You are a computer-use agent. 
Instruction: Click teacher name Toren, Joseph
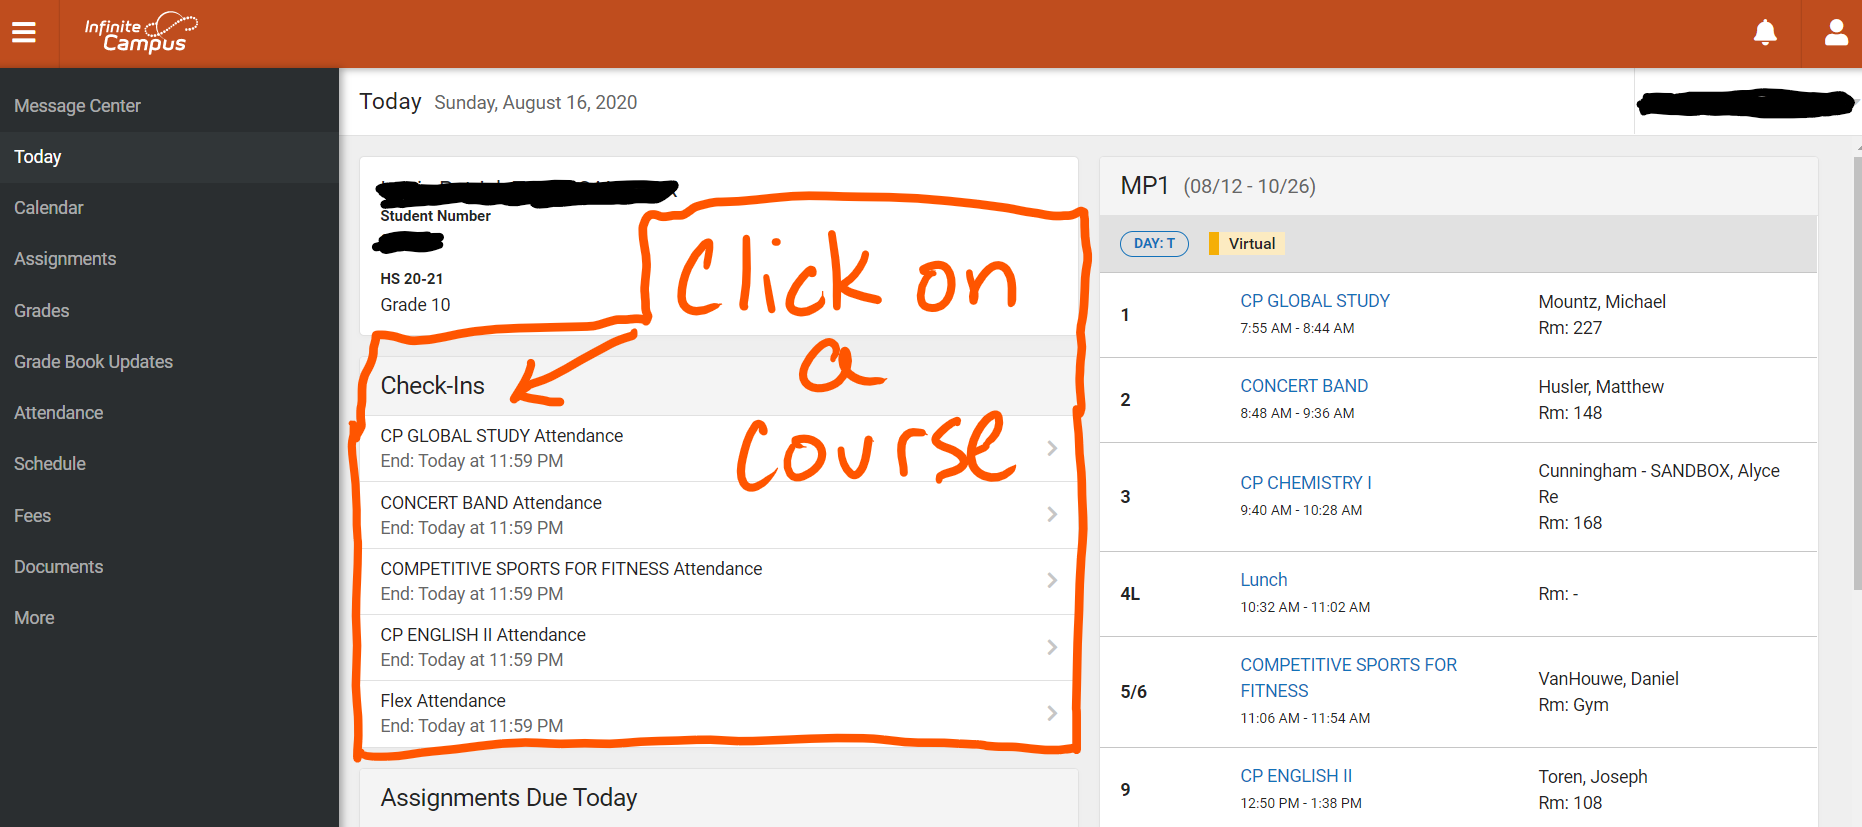click(1593, 777)
